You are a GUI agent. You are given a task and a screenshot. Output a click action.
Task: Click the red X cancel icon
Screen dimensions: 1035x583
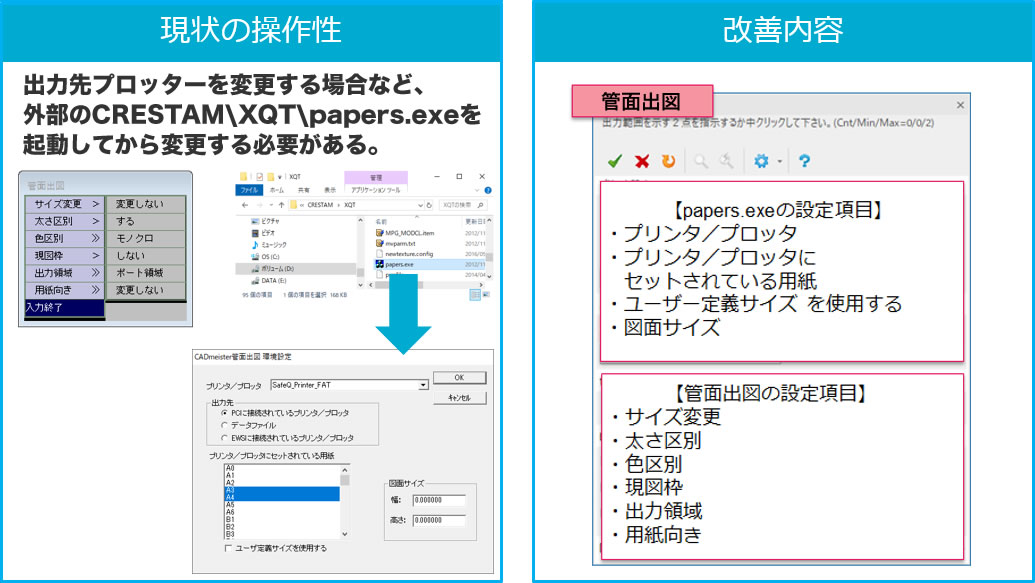[642, 160]
